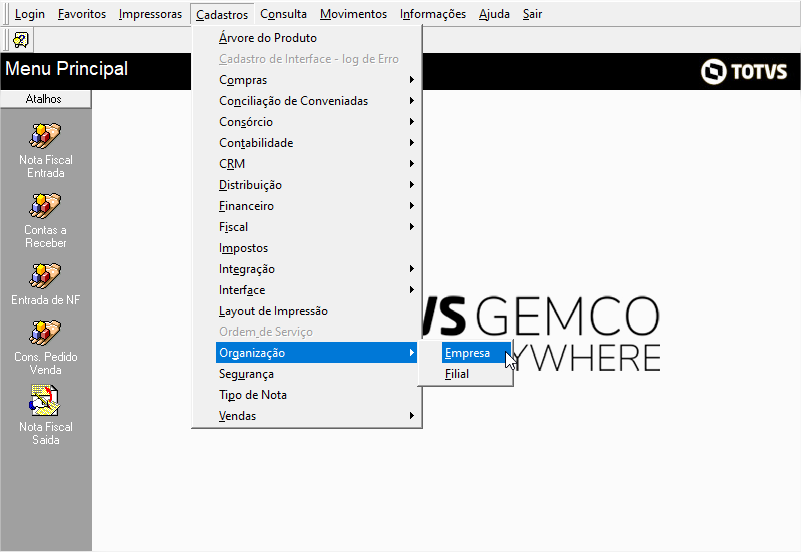
Task: Expand the Interface submenu
Action: click(317, 290)
